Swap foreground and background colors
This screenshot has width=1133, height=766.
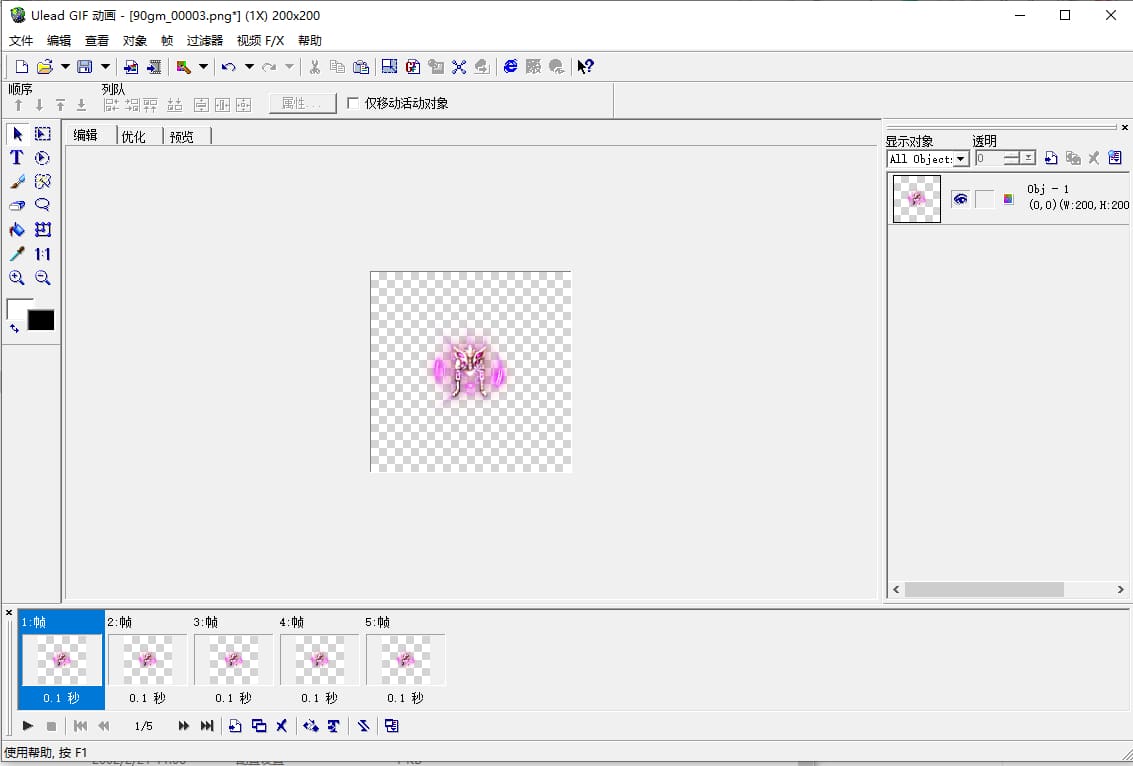(x=14, y=329)
